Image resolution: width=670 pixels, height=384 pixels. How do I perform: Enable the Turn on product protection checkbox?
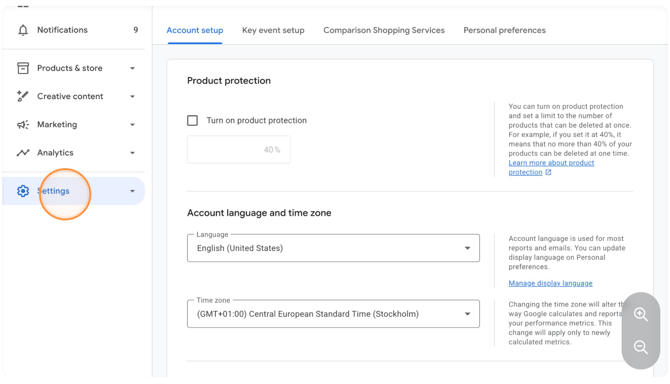click(192, 120)
